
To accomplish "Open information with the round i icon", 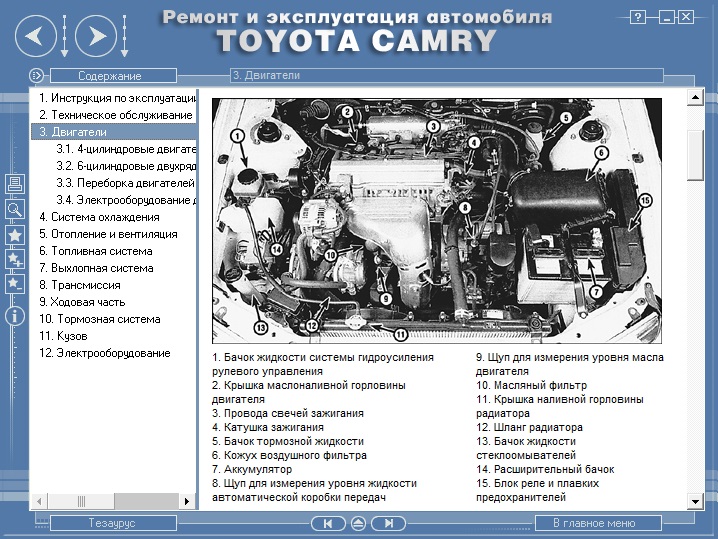I will point(15,316).
